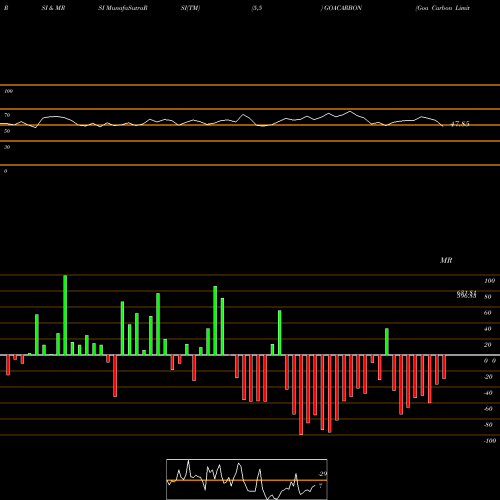Click the 30 level label on RSI axis
This screenshot has height=500, width=500.
[x=7, y=147]
